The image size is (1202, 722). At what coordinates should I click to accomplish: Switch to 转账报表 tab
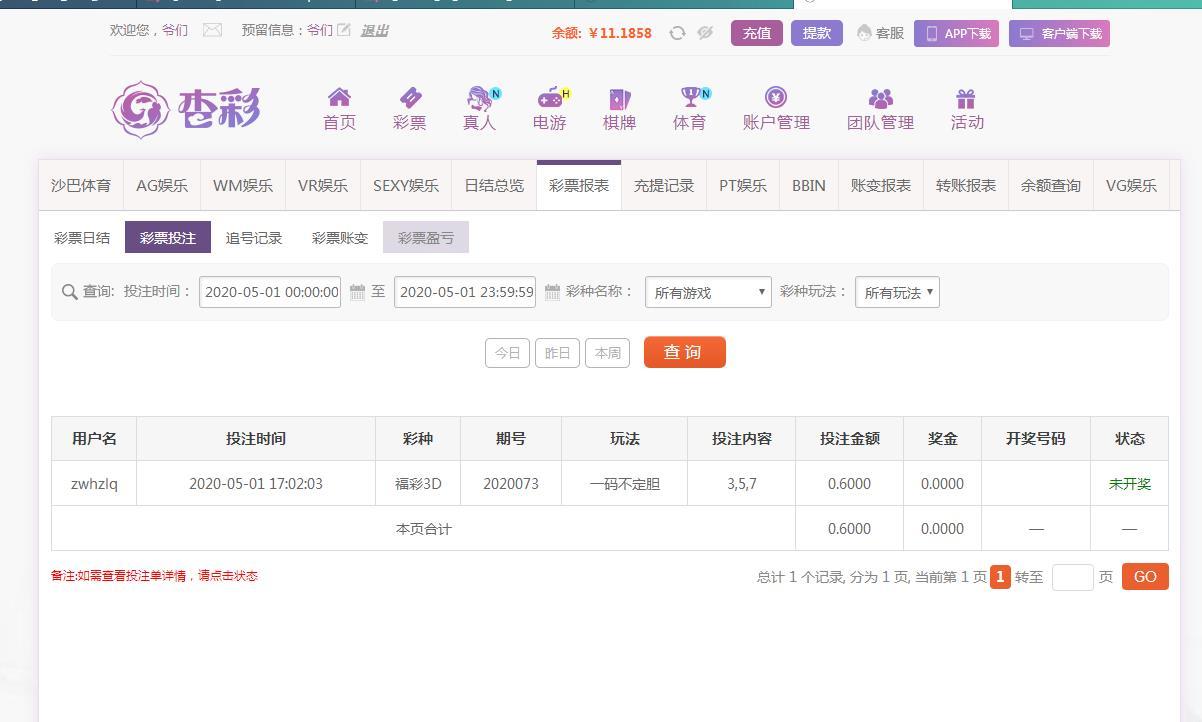click(x=966, y=185)
